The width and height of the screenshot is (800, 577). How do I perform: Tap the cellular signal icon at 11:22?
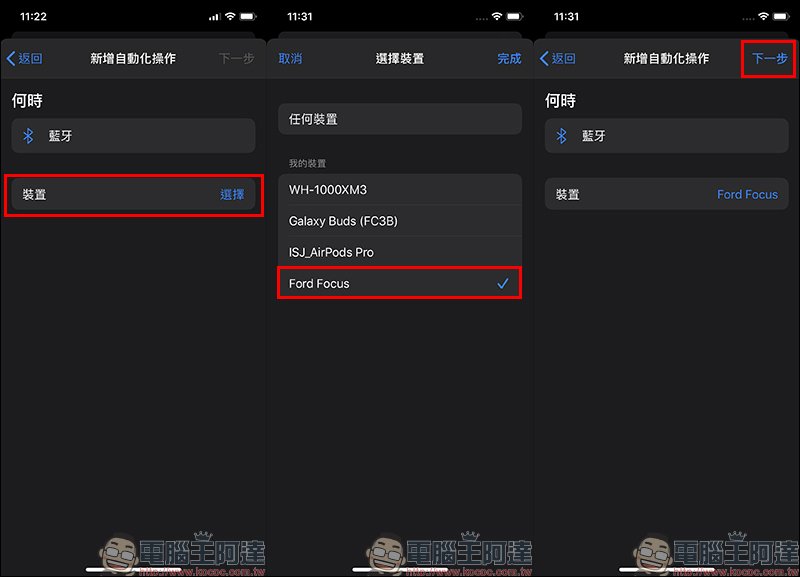coord(215,17)
